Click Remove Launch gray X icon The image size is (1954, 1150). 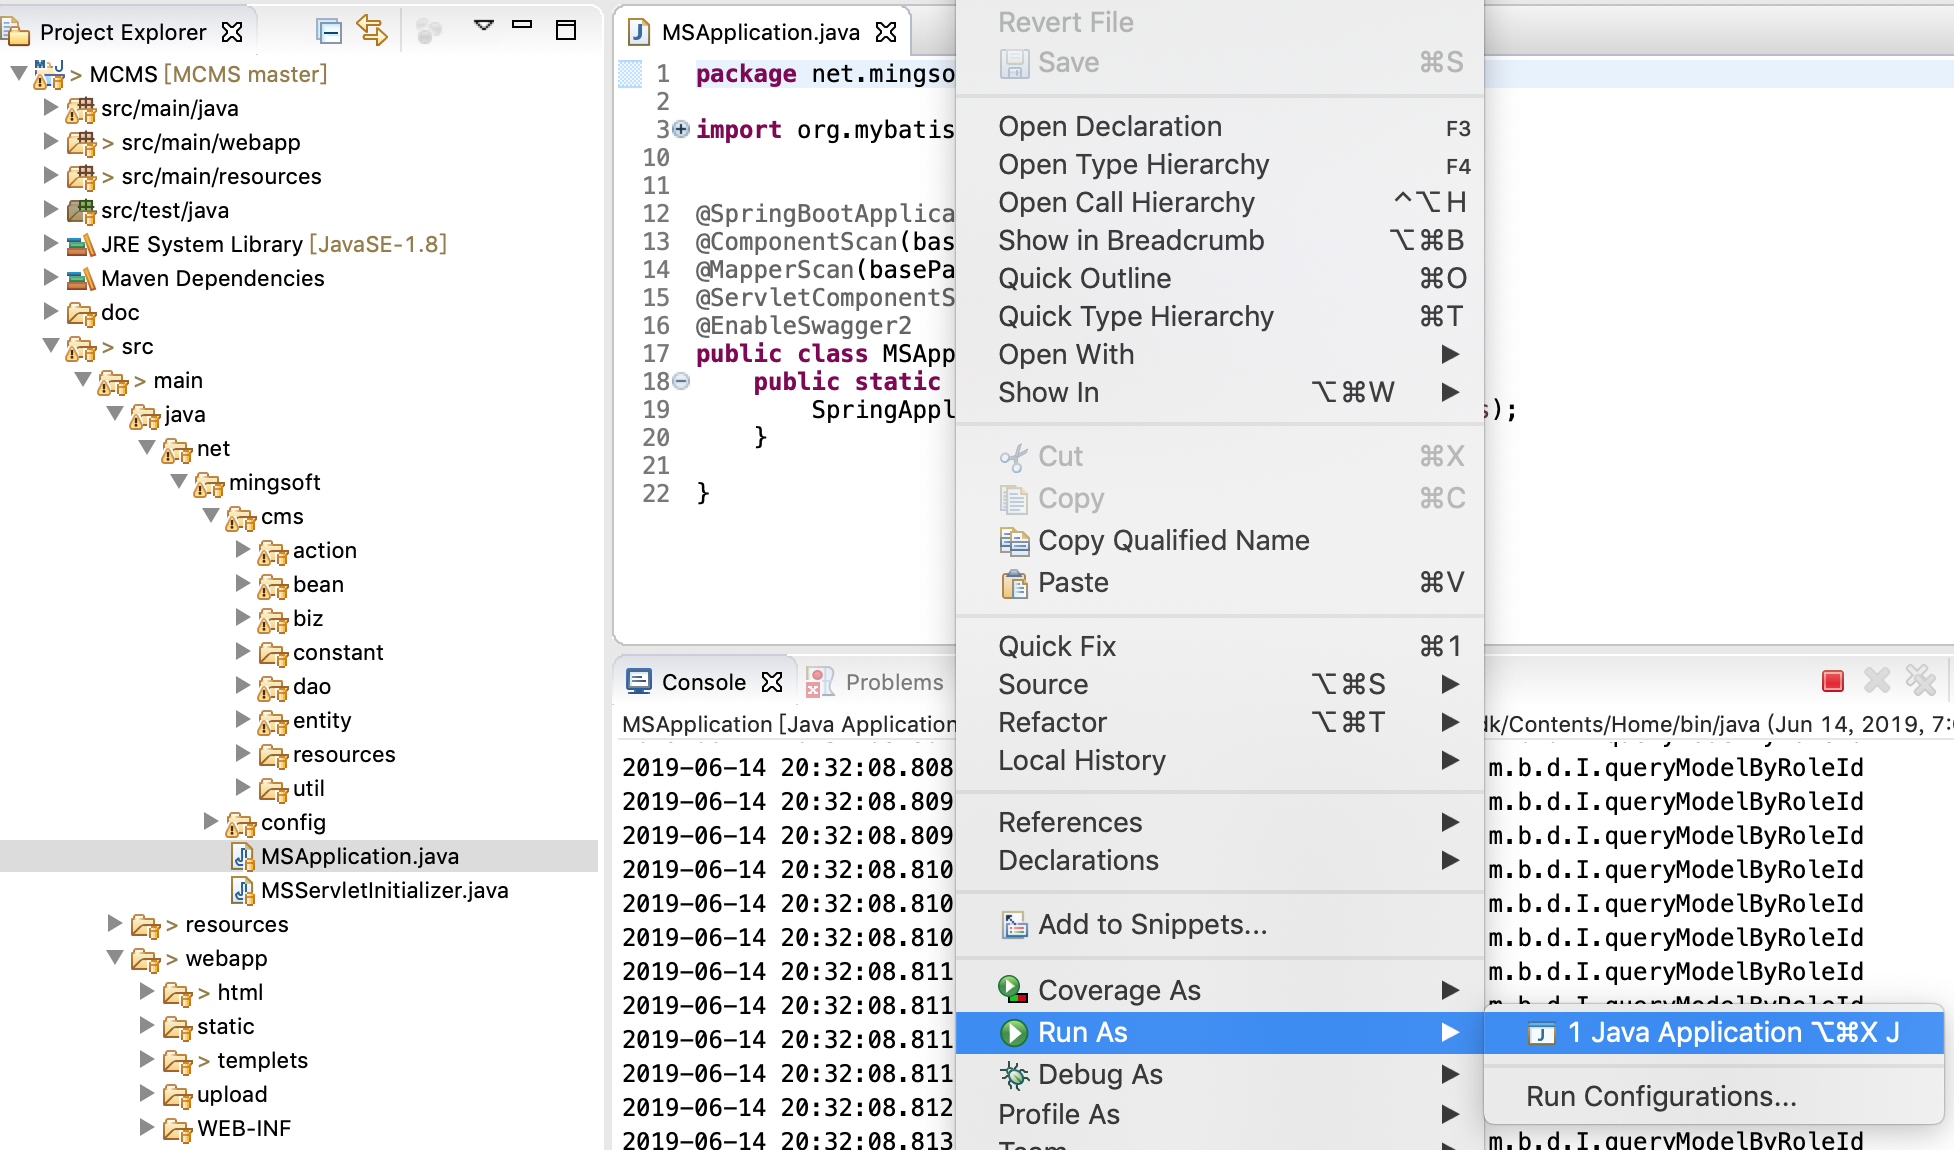tap(1877, 681)
